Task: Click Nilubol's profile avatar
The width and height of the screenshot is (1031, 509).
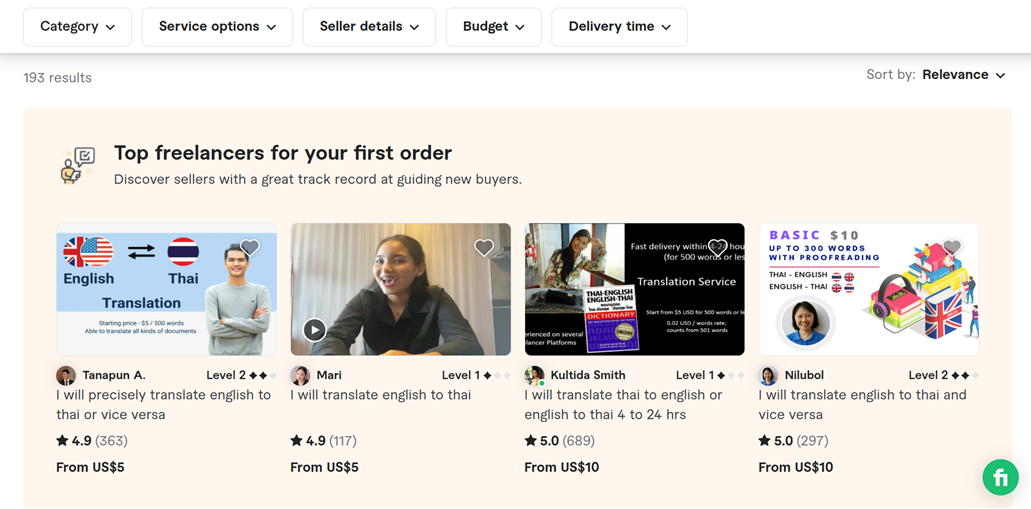Action: (768, 376)
